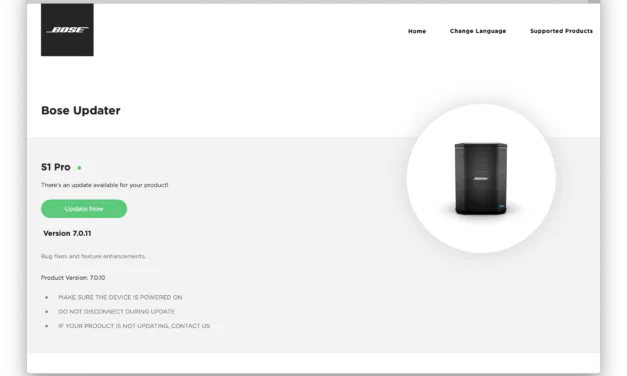The width and height of the screenshot is (627, 376).
Task: Click the S1 Pro speaker image
Action: [x=481, y=178]
